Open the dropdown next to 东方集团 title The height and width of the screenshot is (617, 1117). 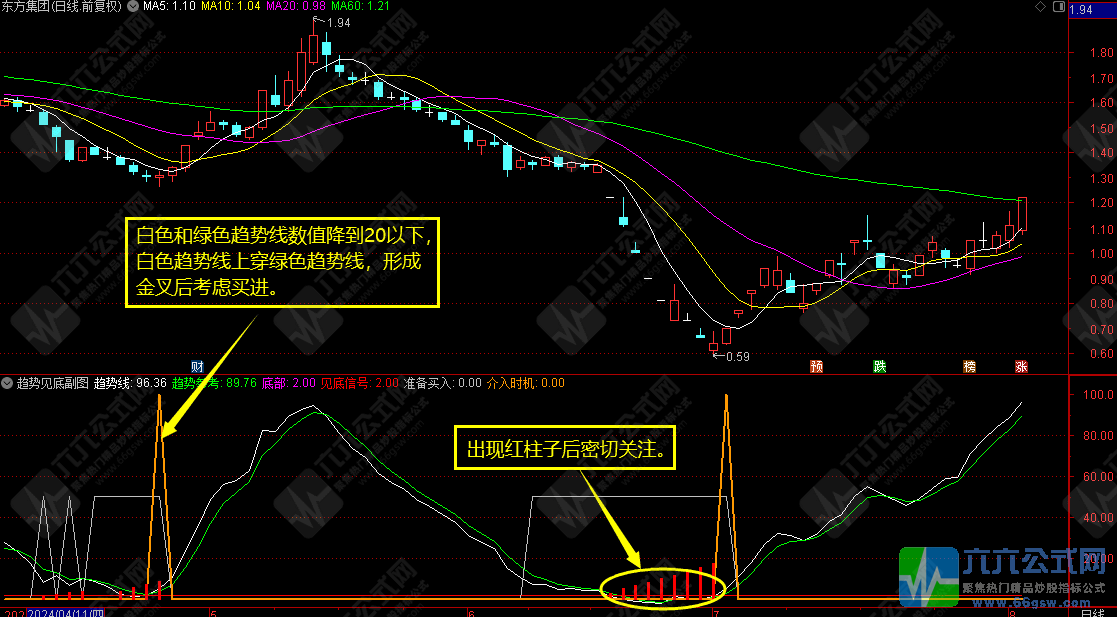135,6
